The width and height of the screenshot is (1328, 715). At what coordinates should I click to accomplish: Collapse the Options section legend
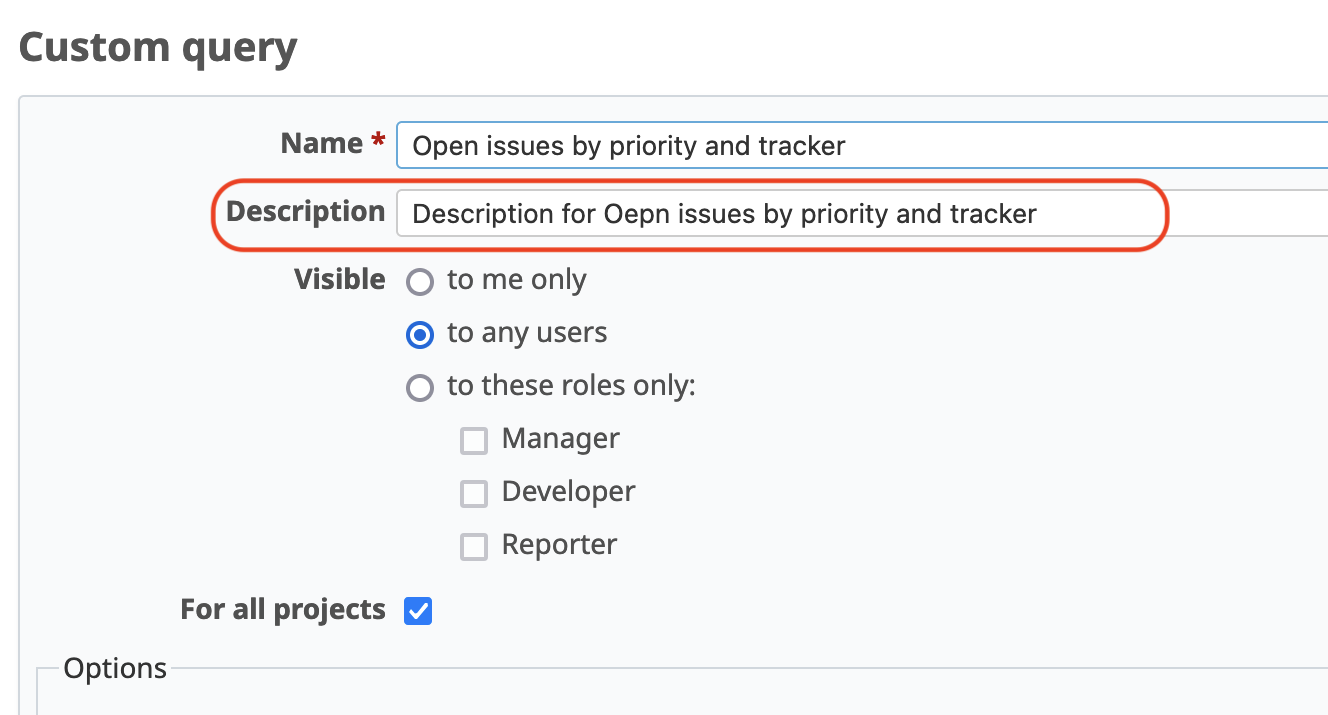click(x=115, y=668)
